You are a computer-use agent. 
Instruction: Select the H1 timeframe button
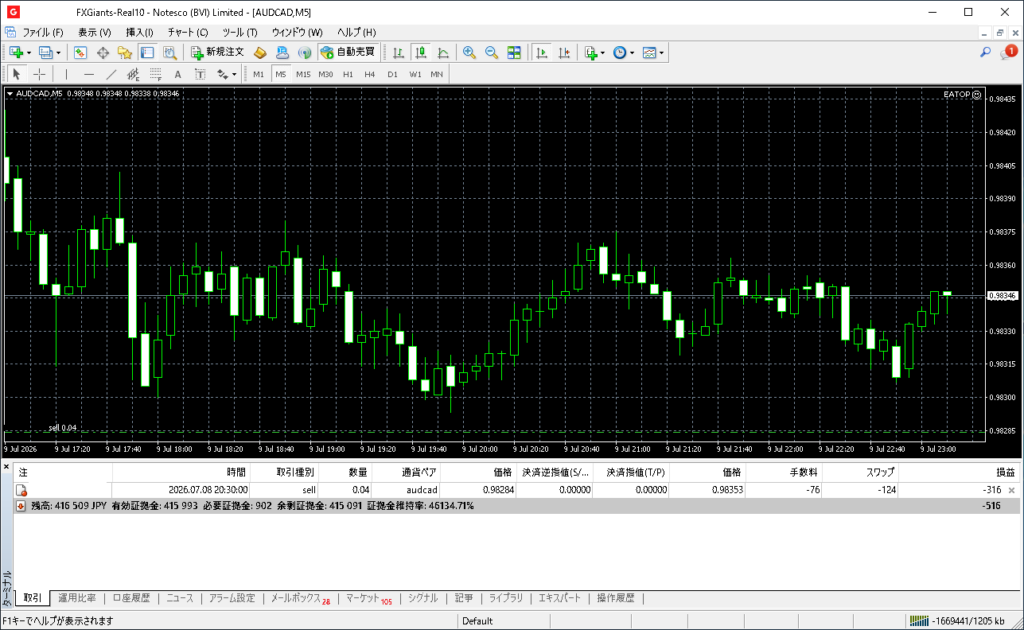click(x=347, y=74)
